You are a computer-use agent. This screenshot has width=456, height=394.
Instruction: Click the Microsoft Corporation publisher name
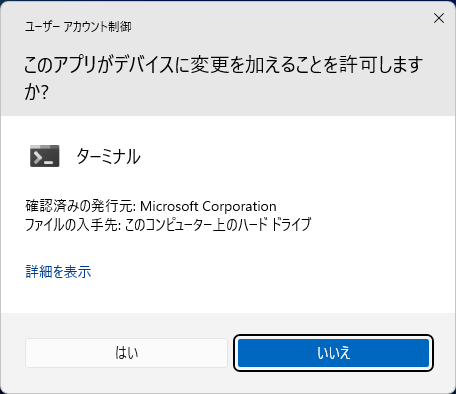208,206
